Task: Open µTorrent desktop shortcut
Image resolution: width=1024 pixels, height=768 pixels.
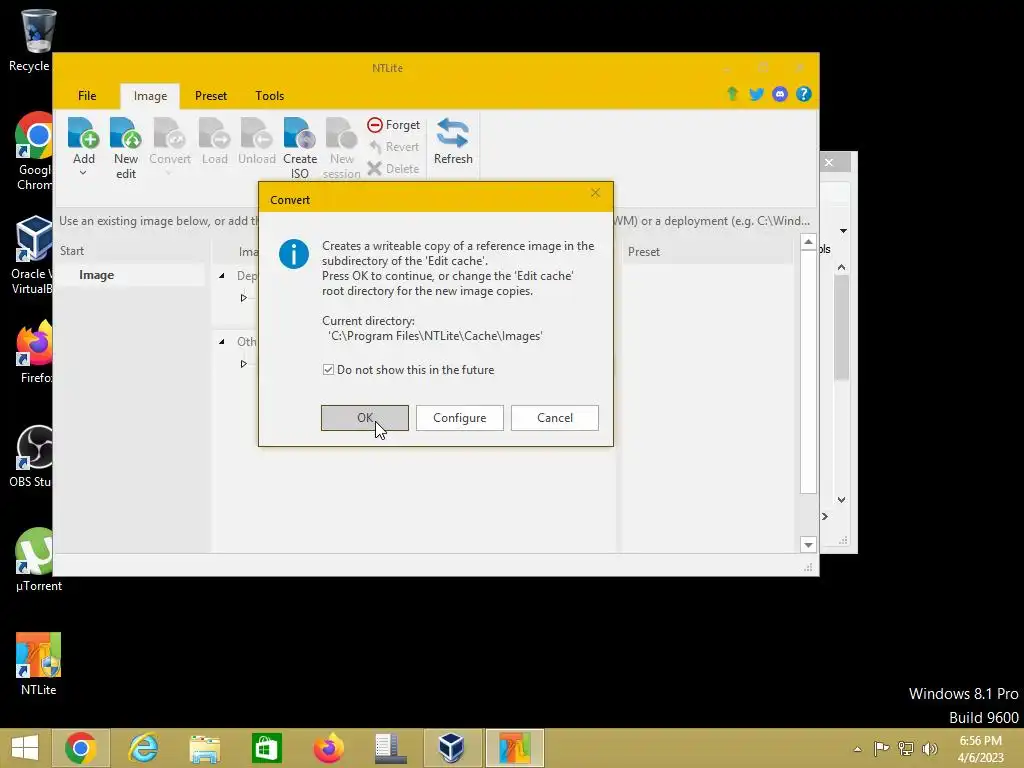Action: click(x=38, y=560)
